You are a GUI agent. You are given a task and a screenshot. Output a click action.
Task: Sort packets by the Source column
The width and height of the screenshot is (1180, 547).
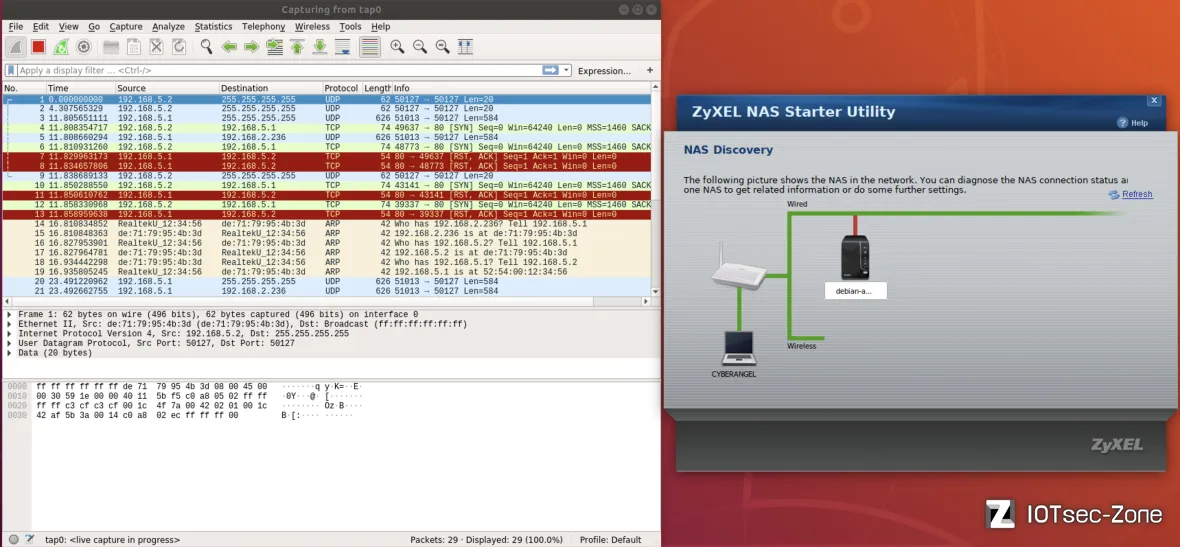click(166, 89)
